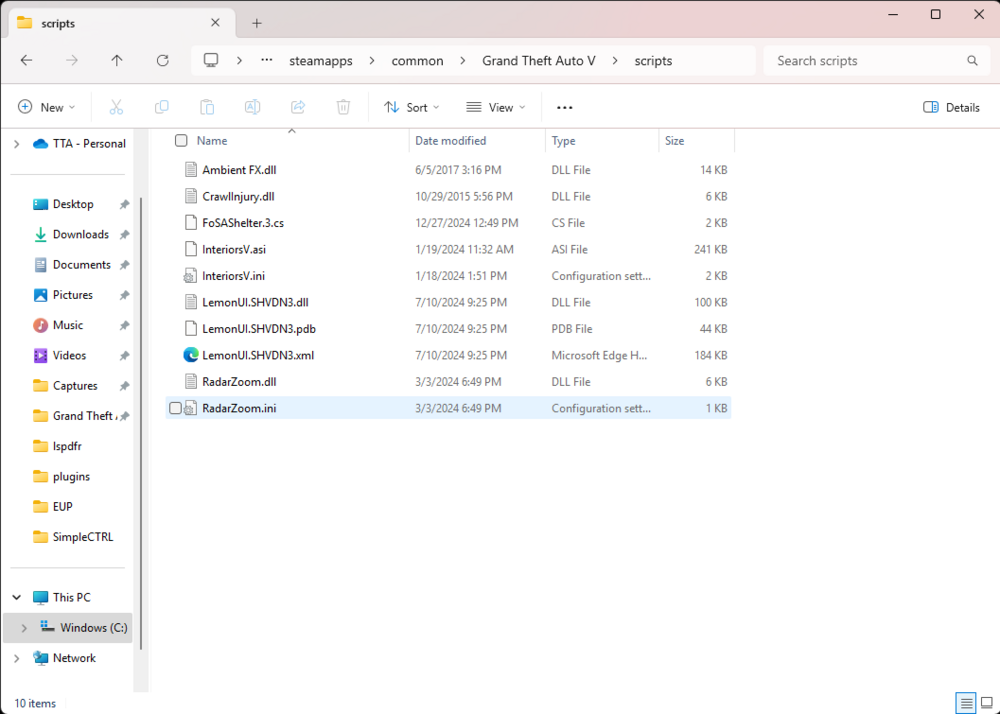Screen dimensions: 1000x714
Task: Click the Paste icon
Action: click(206, 107)
